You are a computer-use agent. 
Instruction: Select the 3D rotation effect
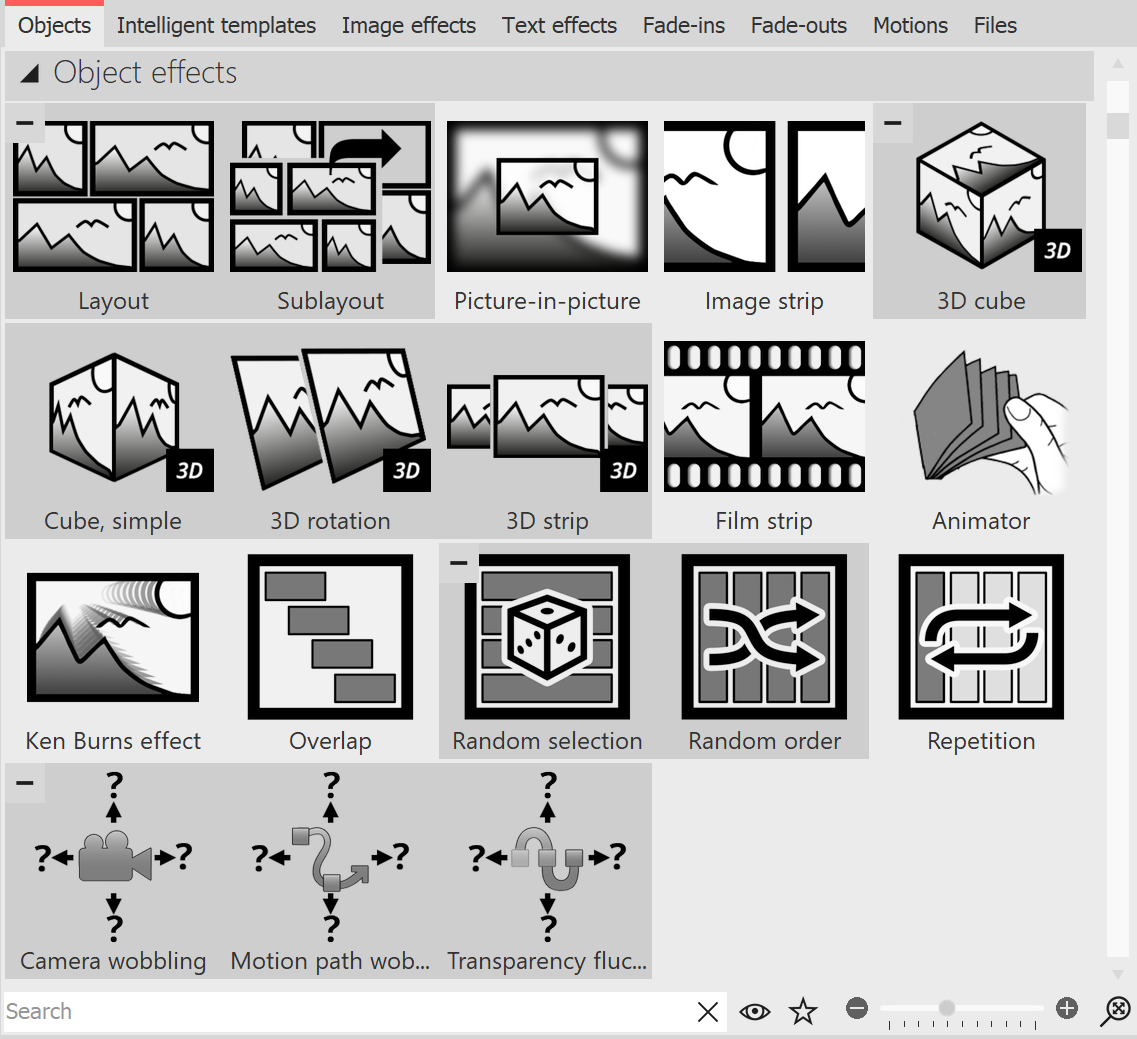pyautogui.click(x=330, y=416)
